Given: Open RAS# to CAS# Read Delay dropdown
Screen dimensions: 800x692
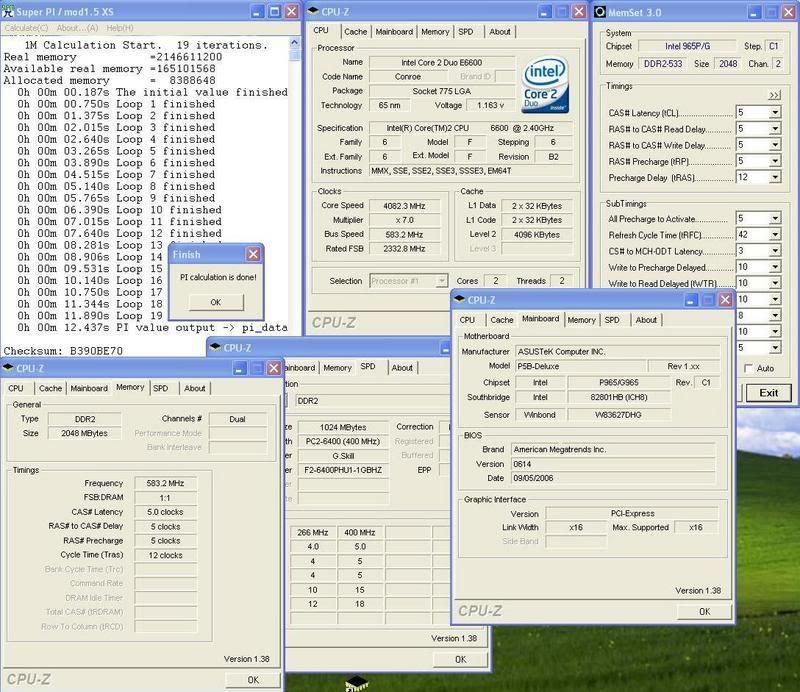Looking at the screenshot, I should pyautogui.click(x=775, y=129).
